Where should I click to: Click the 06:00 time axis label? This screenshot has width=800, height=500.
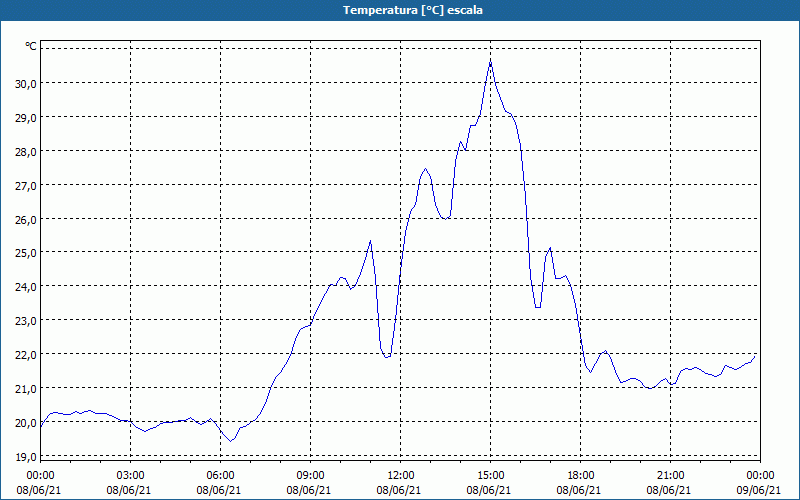point(220,476)
